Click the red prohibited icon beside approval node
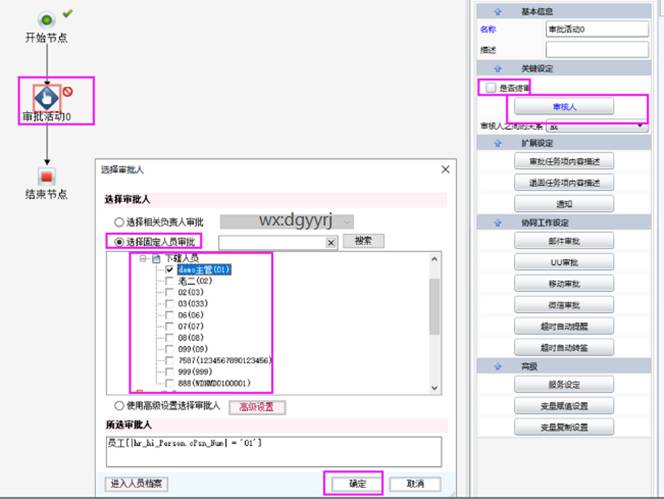This screenshot has width=664, height=499. [x=70, y=90]
